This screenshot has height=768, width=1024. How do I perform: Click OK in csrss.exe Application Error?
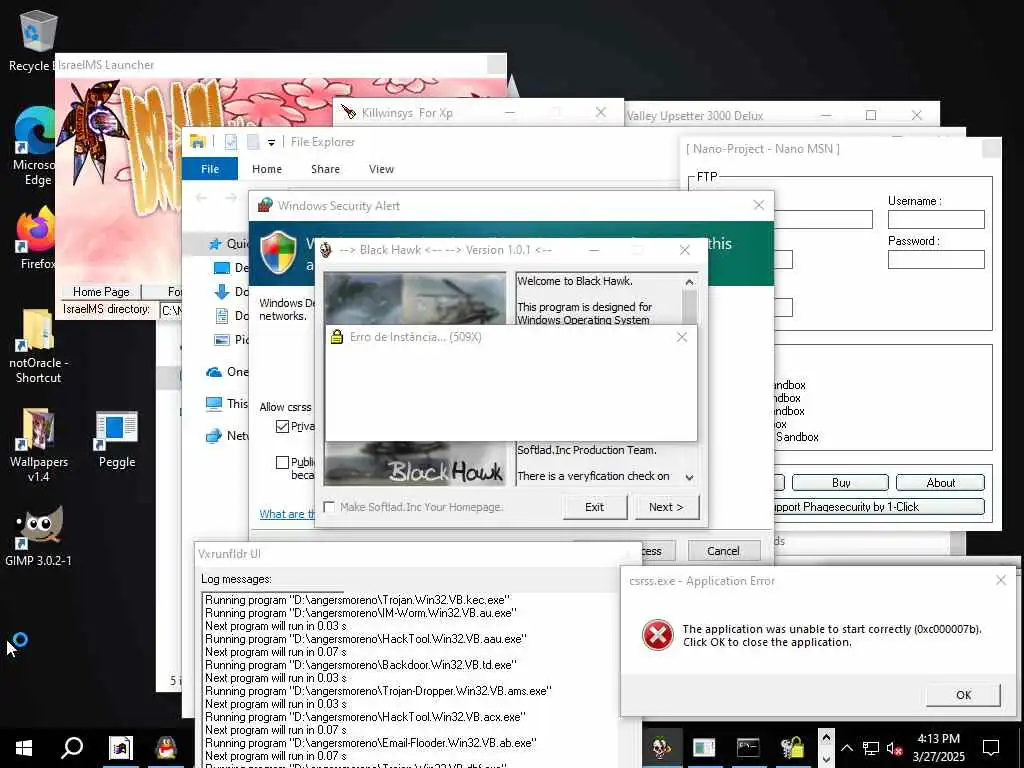[x=963, y=695]
